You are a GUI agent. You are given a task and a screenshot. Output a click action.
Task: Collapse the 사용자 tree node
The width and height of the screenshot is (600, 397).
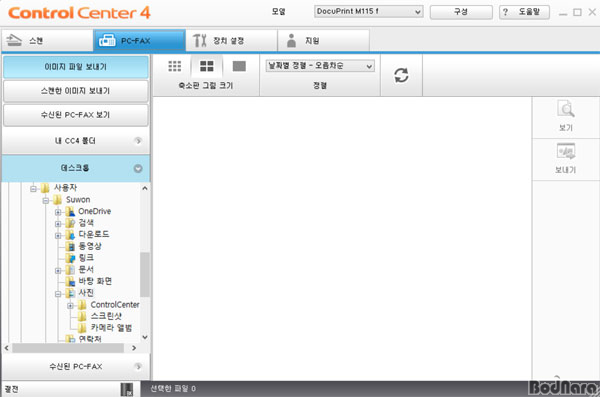(x=33, y=188)
